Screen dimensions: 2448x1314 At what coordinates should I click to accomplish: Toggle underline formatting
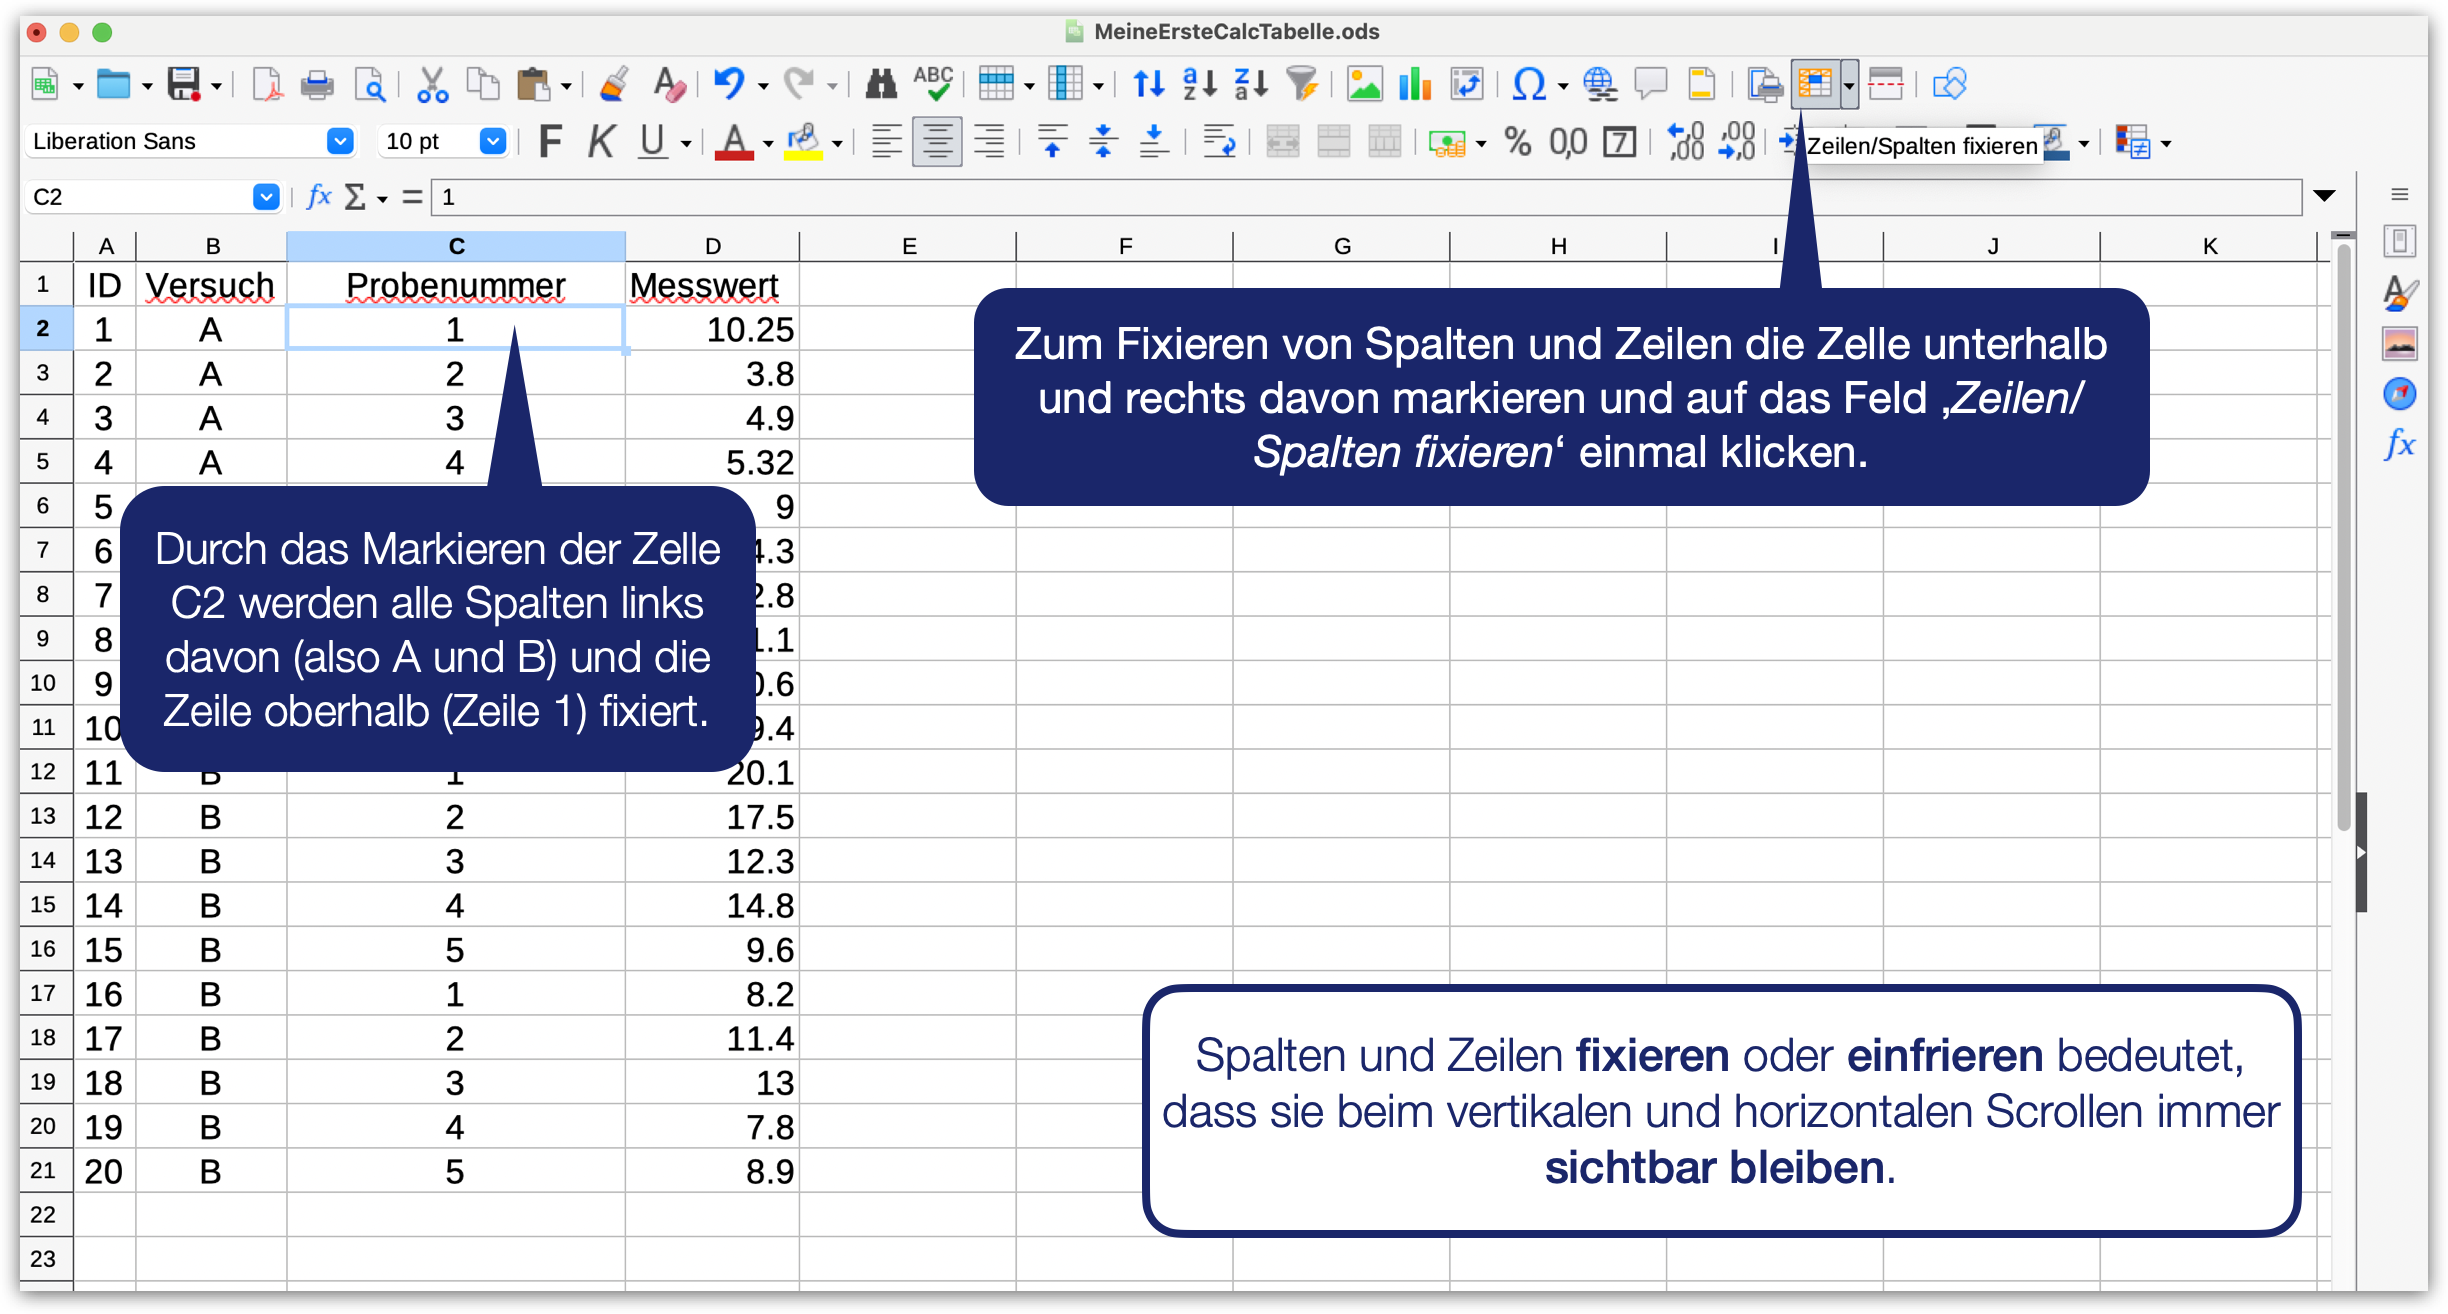pos(649,142)
